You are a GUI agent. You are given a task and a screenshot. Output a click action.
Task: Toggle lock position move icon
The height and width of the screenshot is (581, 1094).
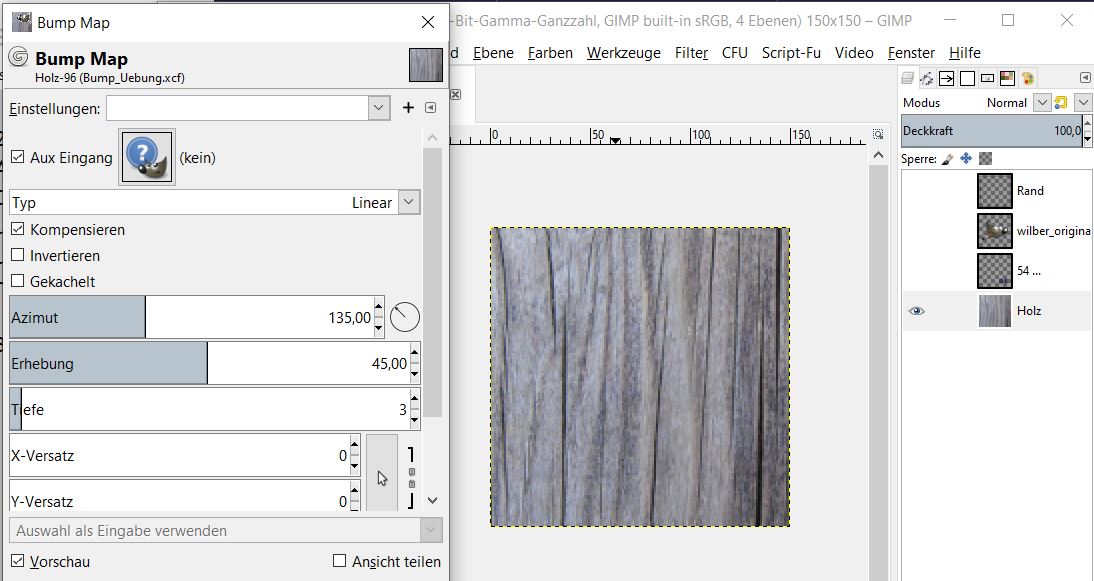point(966,159)
